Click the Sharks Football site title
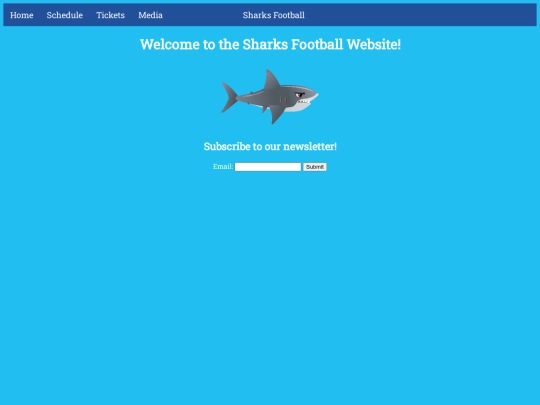This screenshot has width=540, height=405. tap(273, 15)
